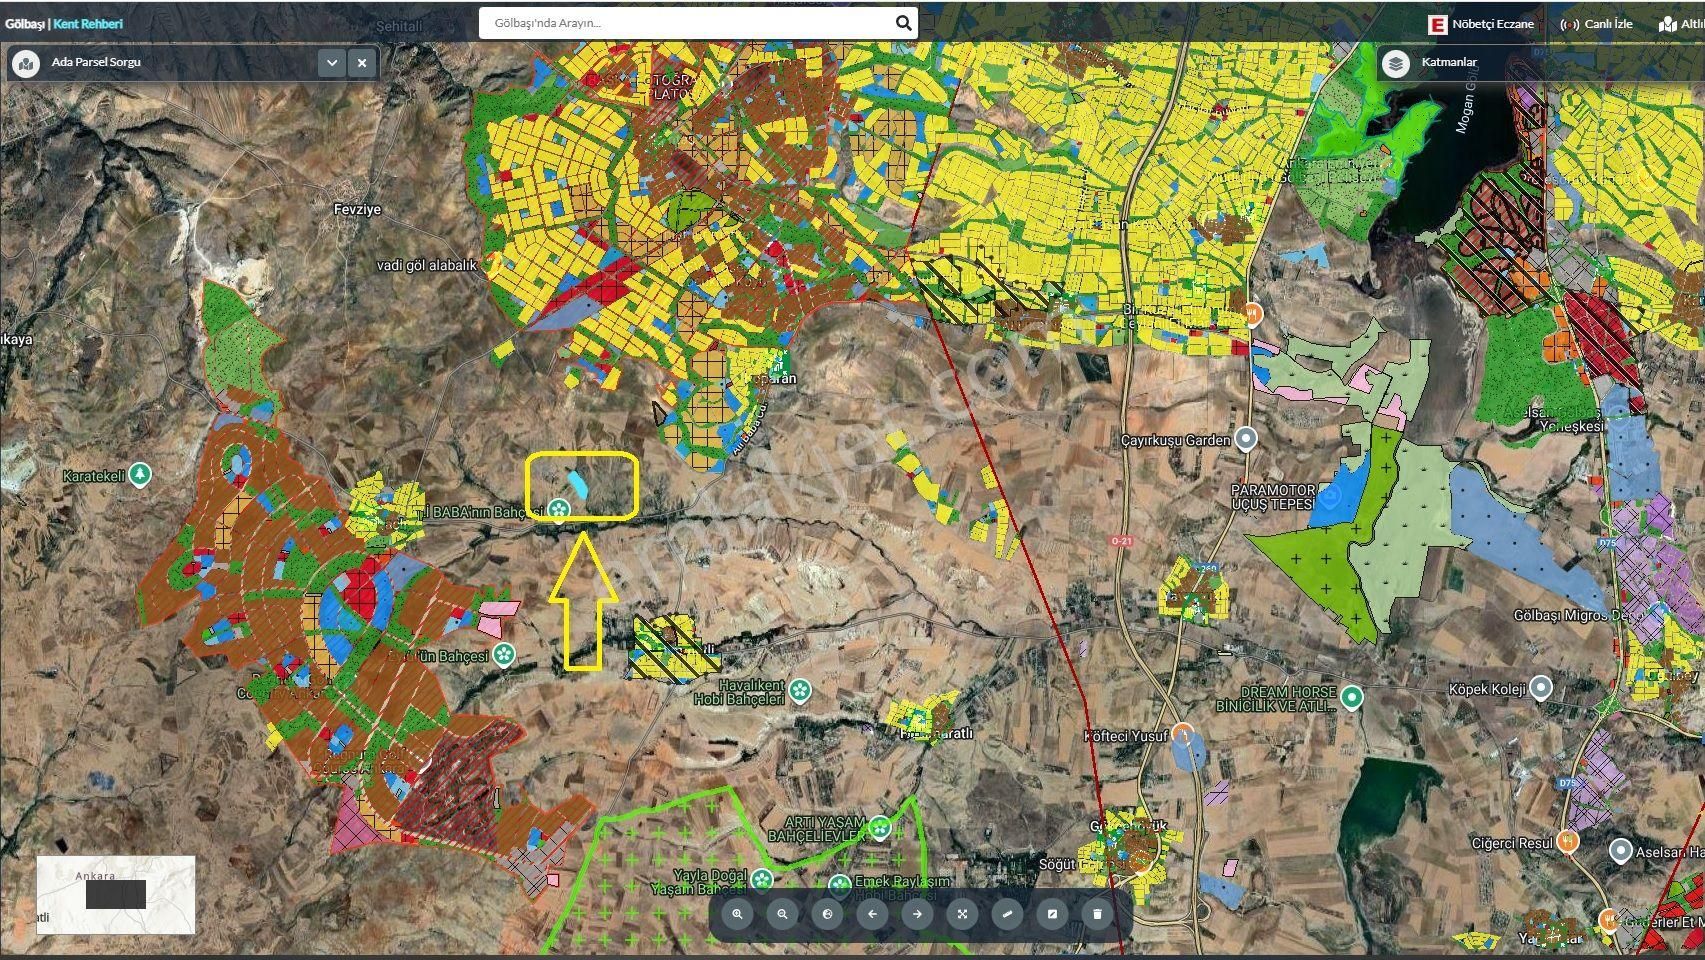This screenshot has width=1705, height=960.
Task: Close the Ada Parsel Sorgu panel
Action: 362,63
